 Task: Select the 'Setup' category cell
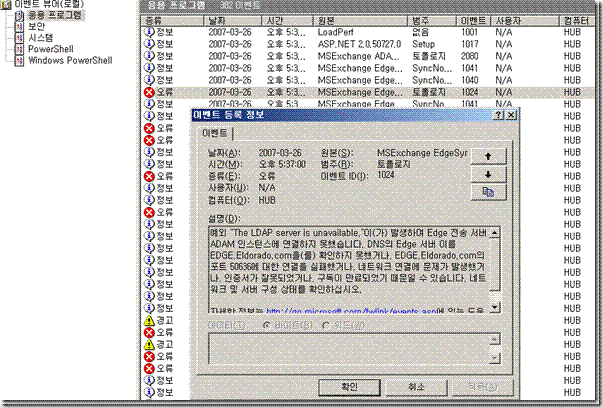423,44
